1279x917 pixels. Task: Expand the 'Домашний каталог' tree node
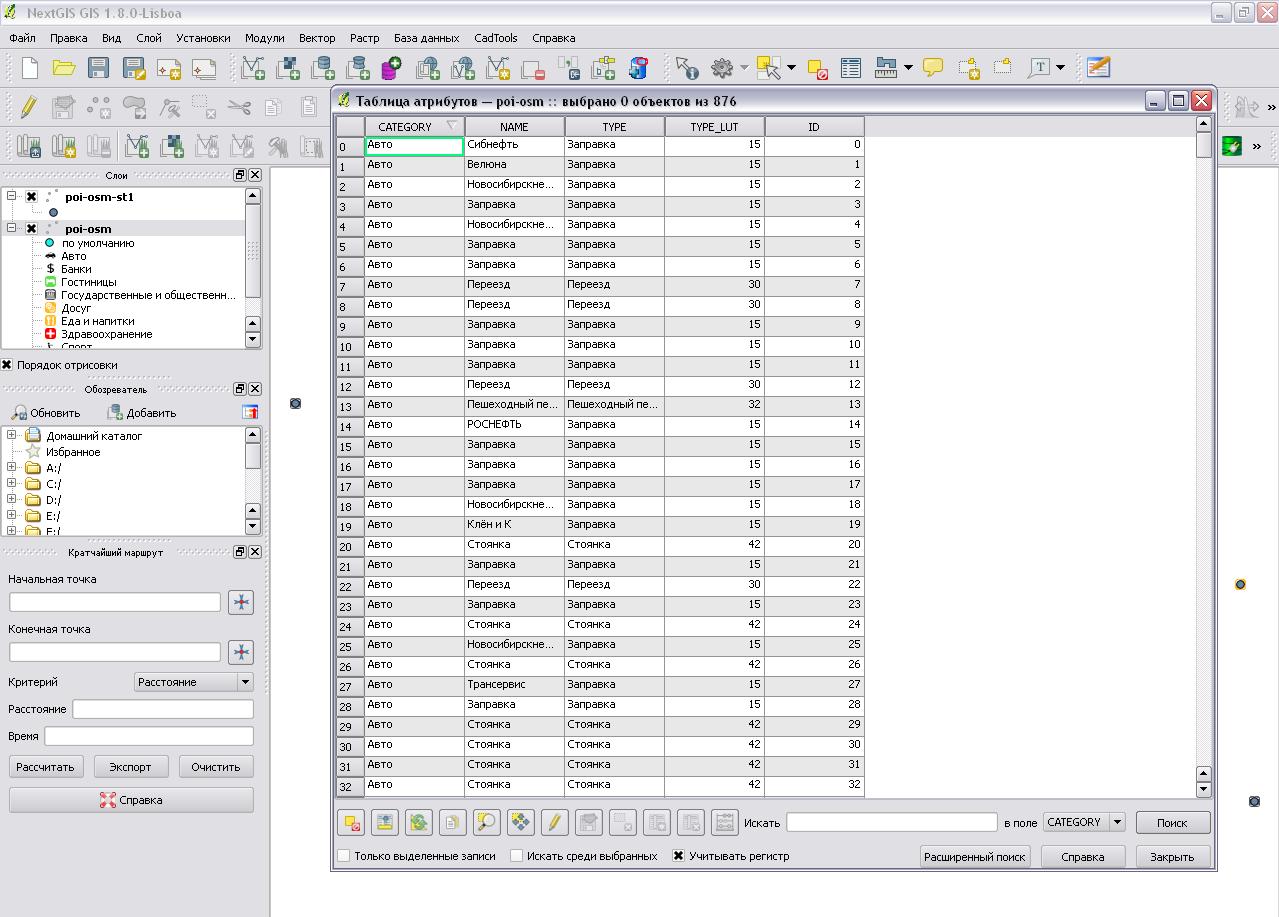click(x=12, y=436)
